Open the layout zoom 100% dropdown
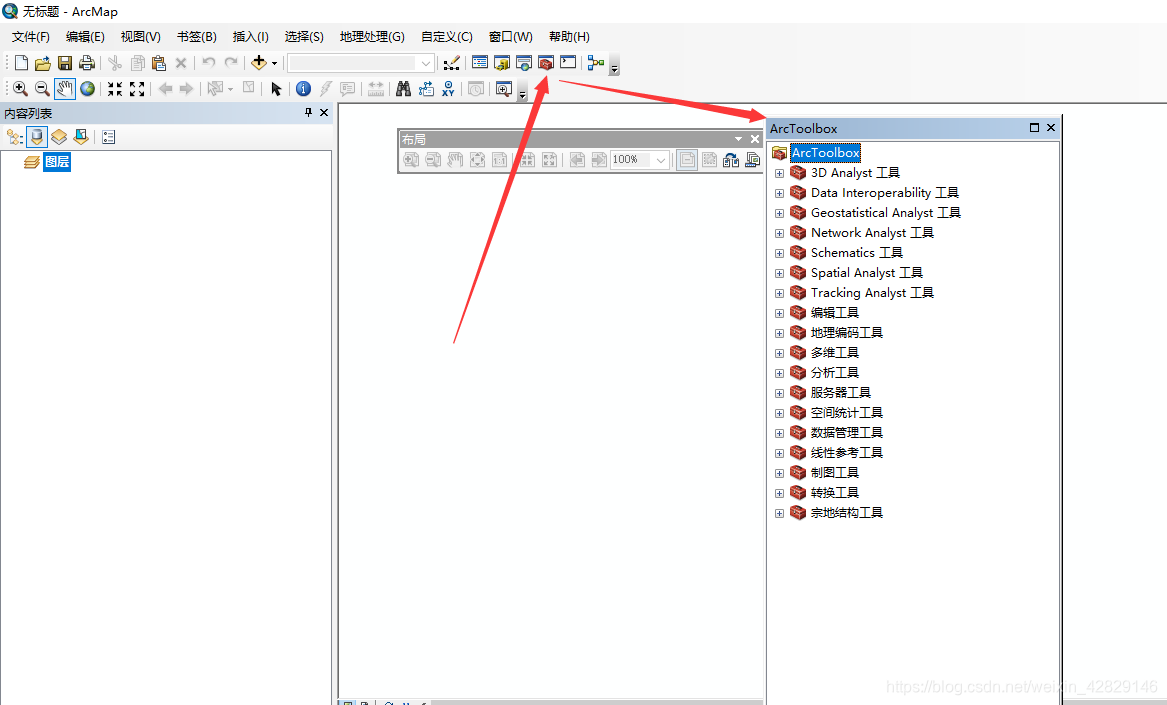The image size is (1167, 705). 660,160
